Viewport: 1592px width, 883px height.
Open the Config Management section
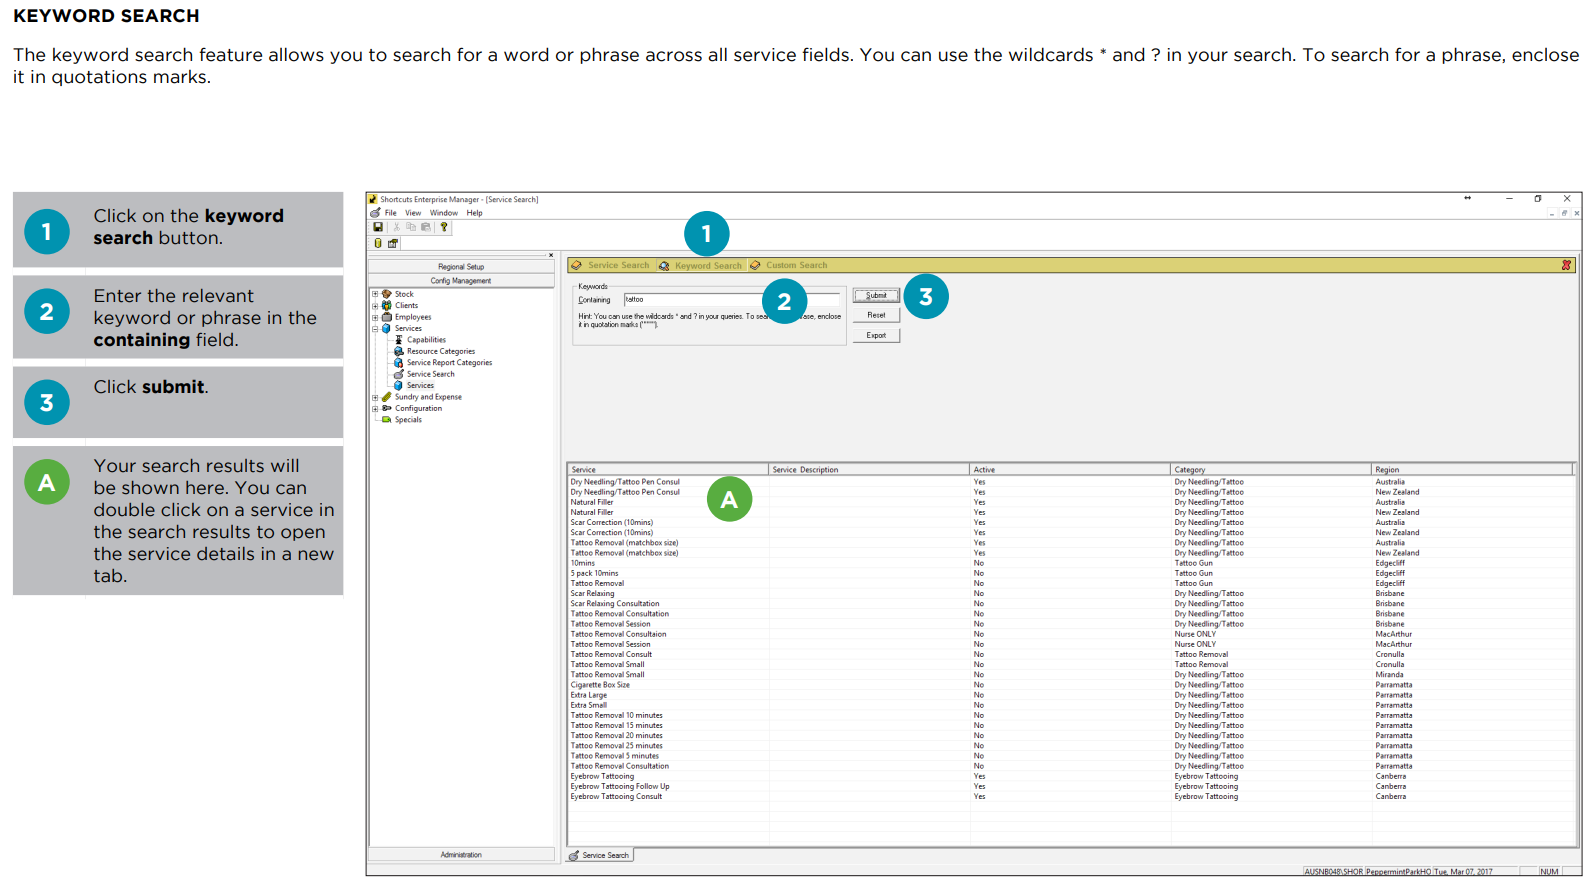(461, 281)
